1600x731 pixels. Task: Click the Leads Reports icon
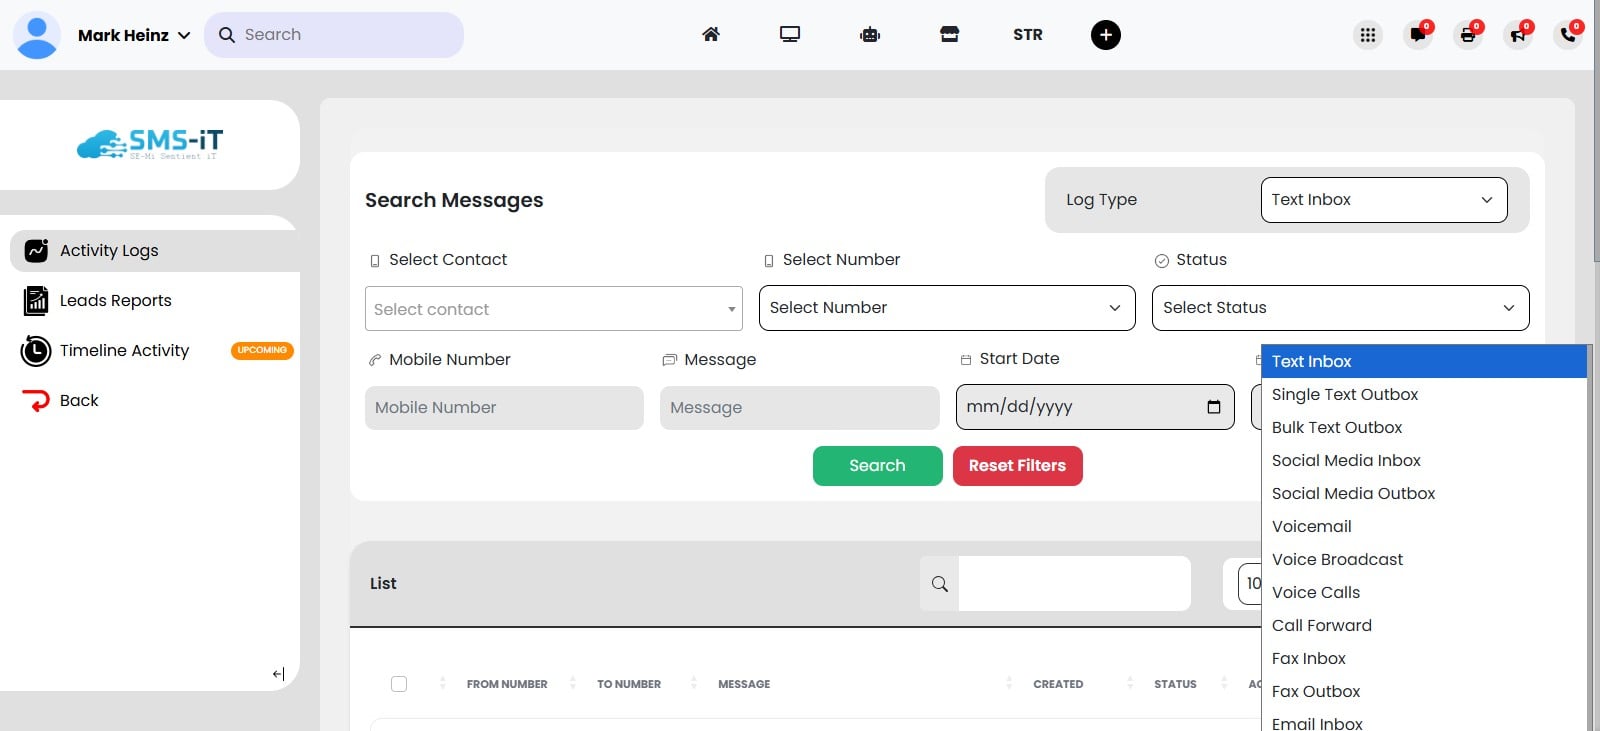(x=36, y=301)
